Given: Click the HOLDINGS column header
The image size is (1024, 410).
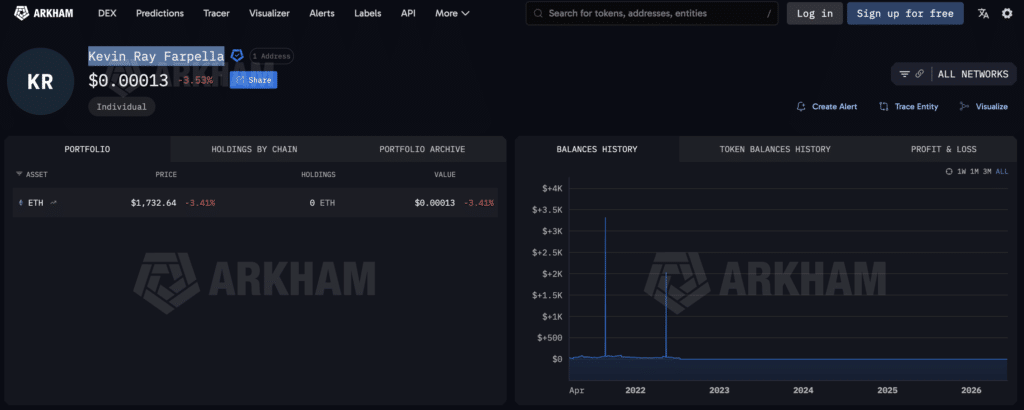Looking at the screenshot, I should pos(318,174).
